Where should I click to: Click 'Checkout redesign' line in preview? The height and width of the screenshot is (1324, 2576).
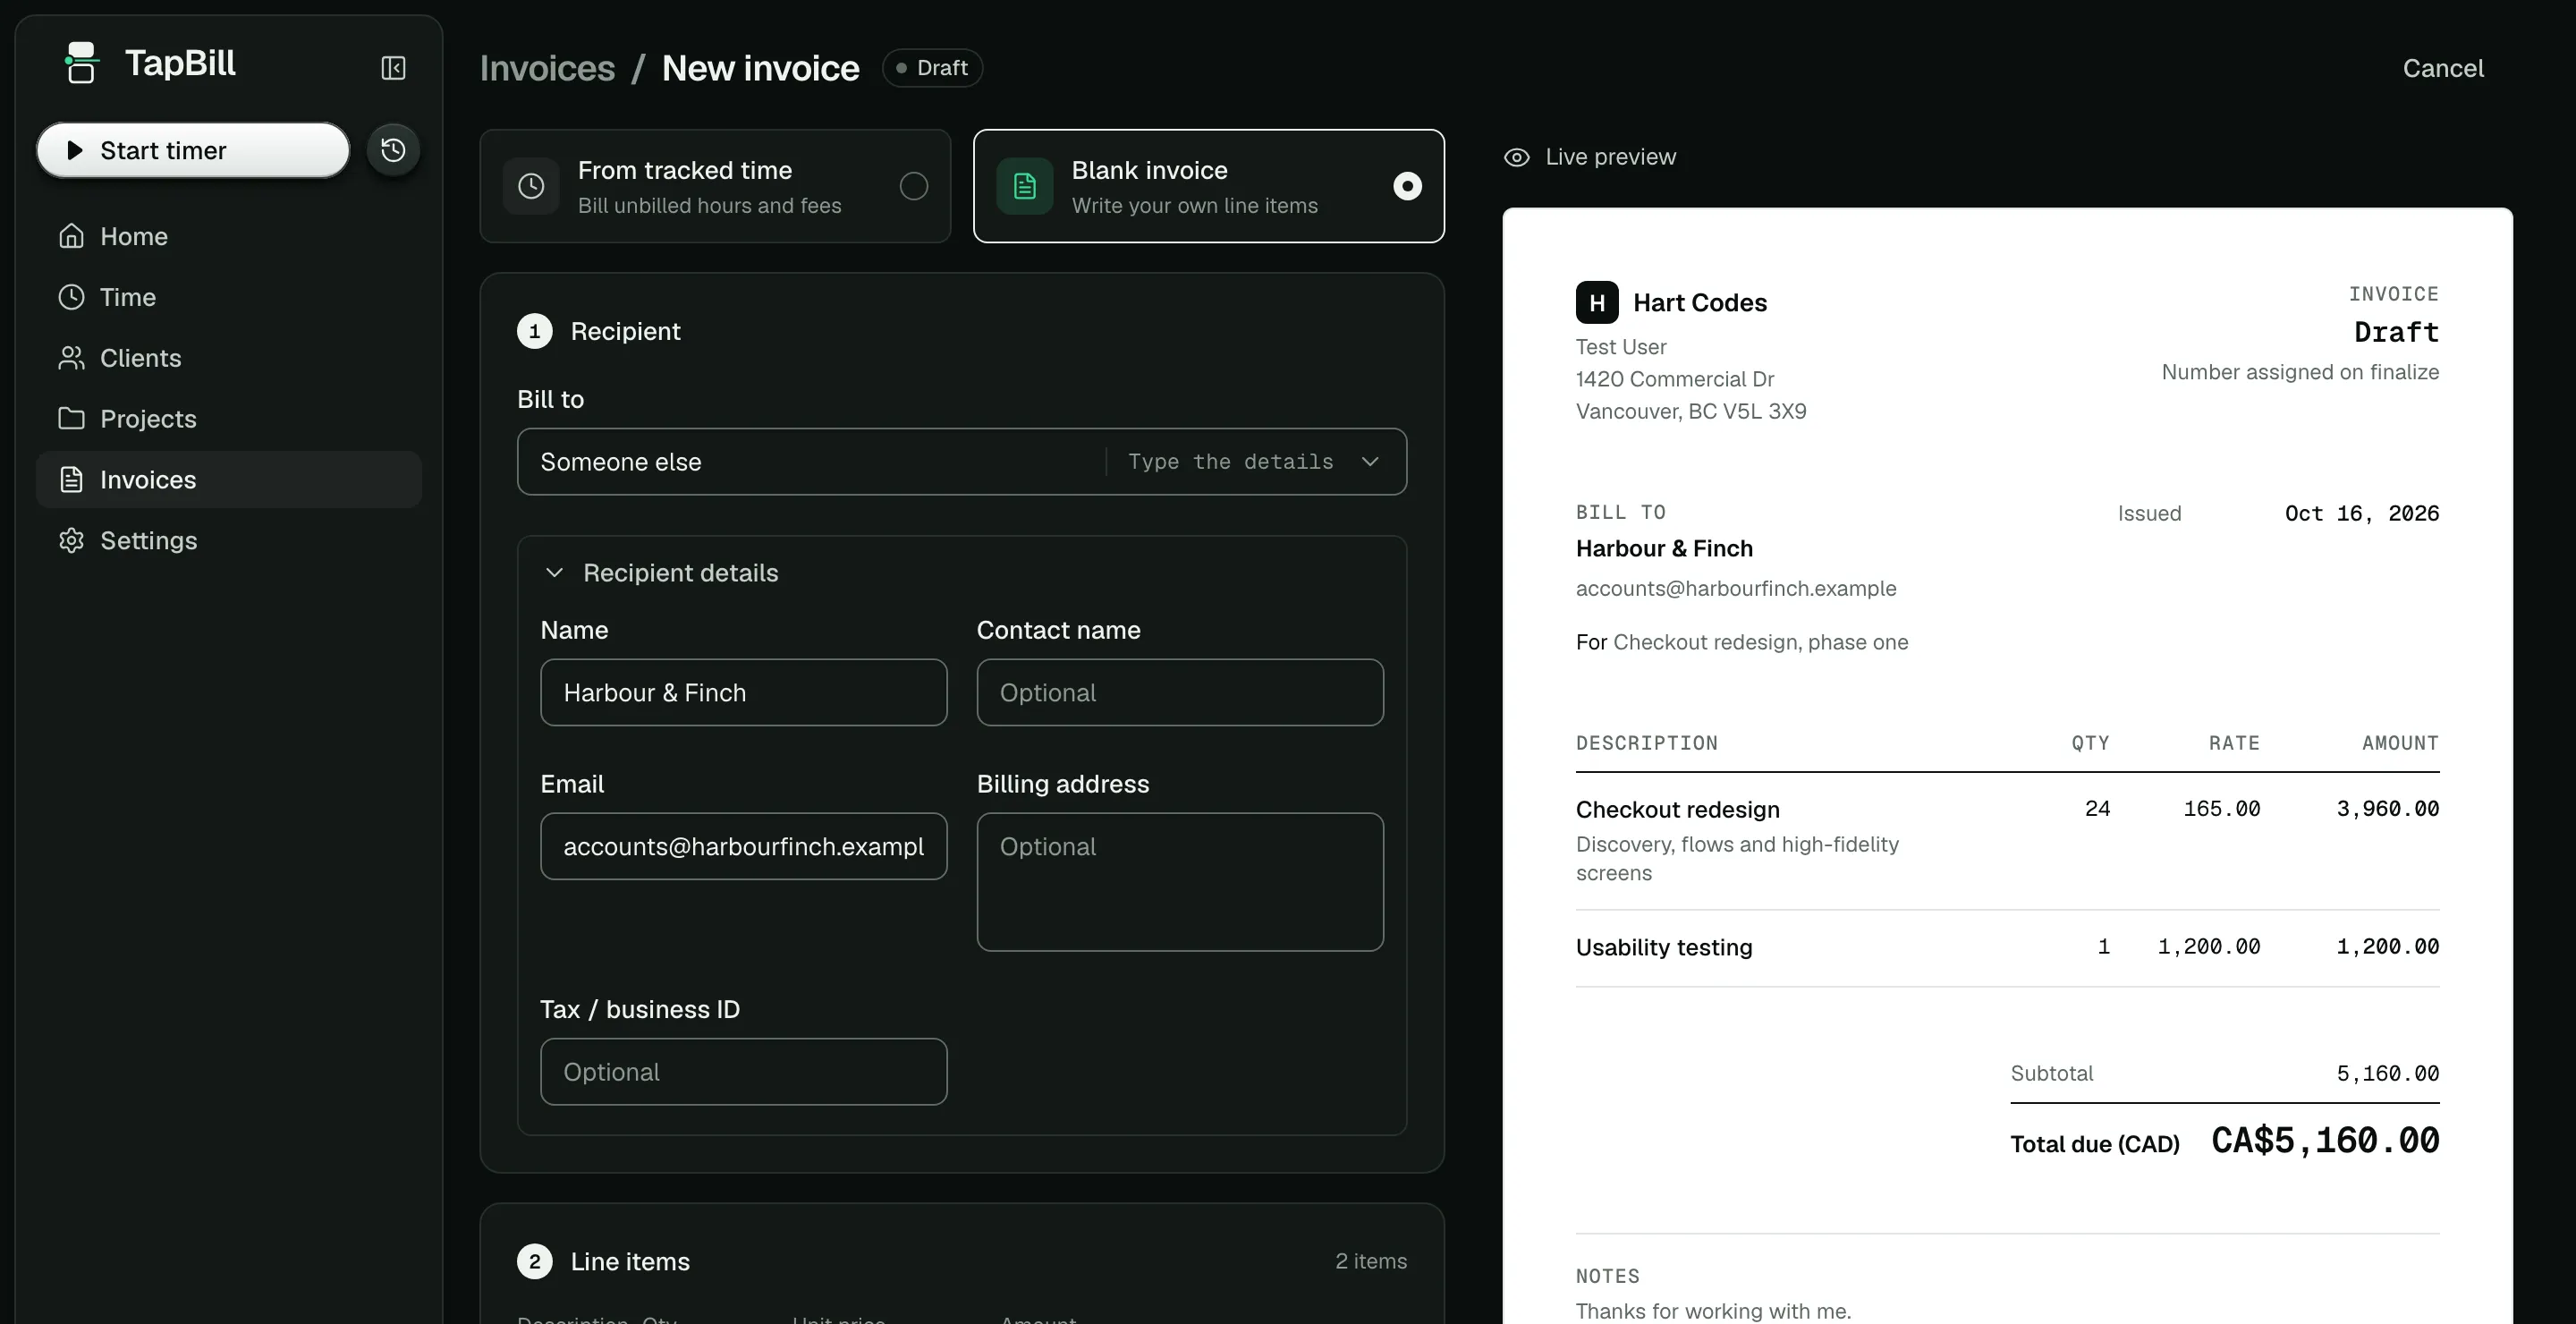1677,809
